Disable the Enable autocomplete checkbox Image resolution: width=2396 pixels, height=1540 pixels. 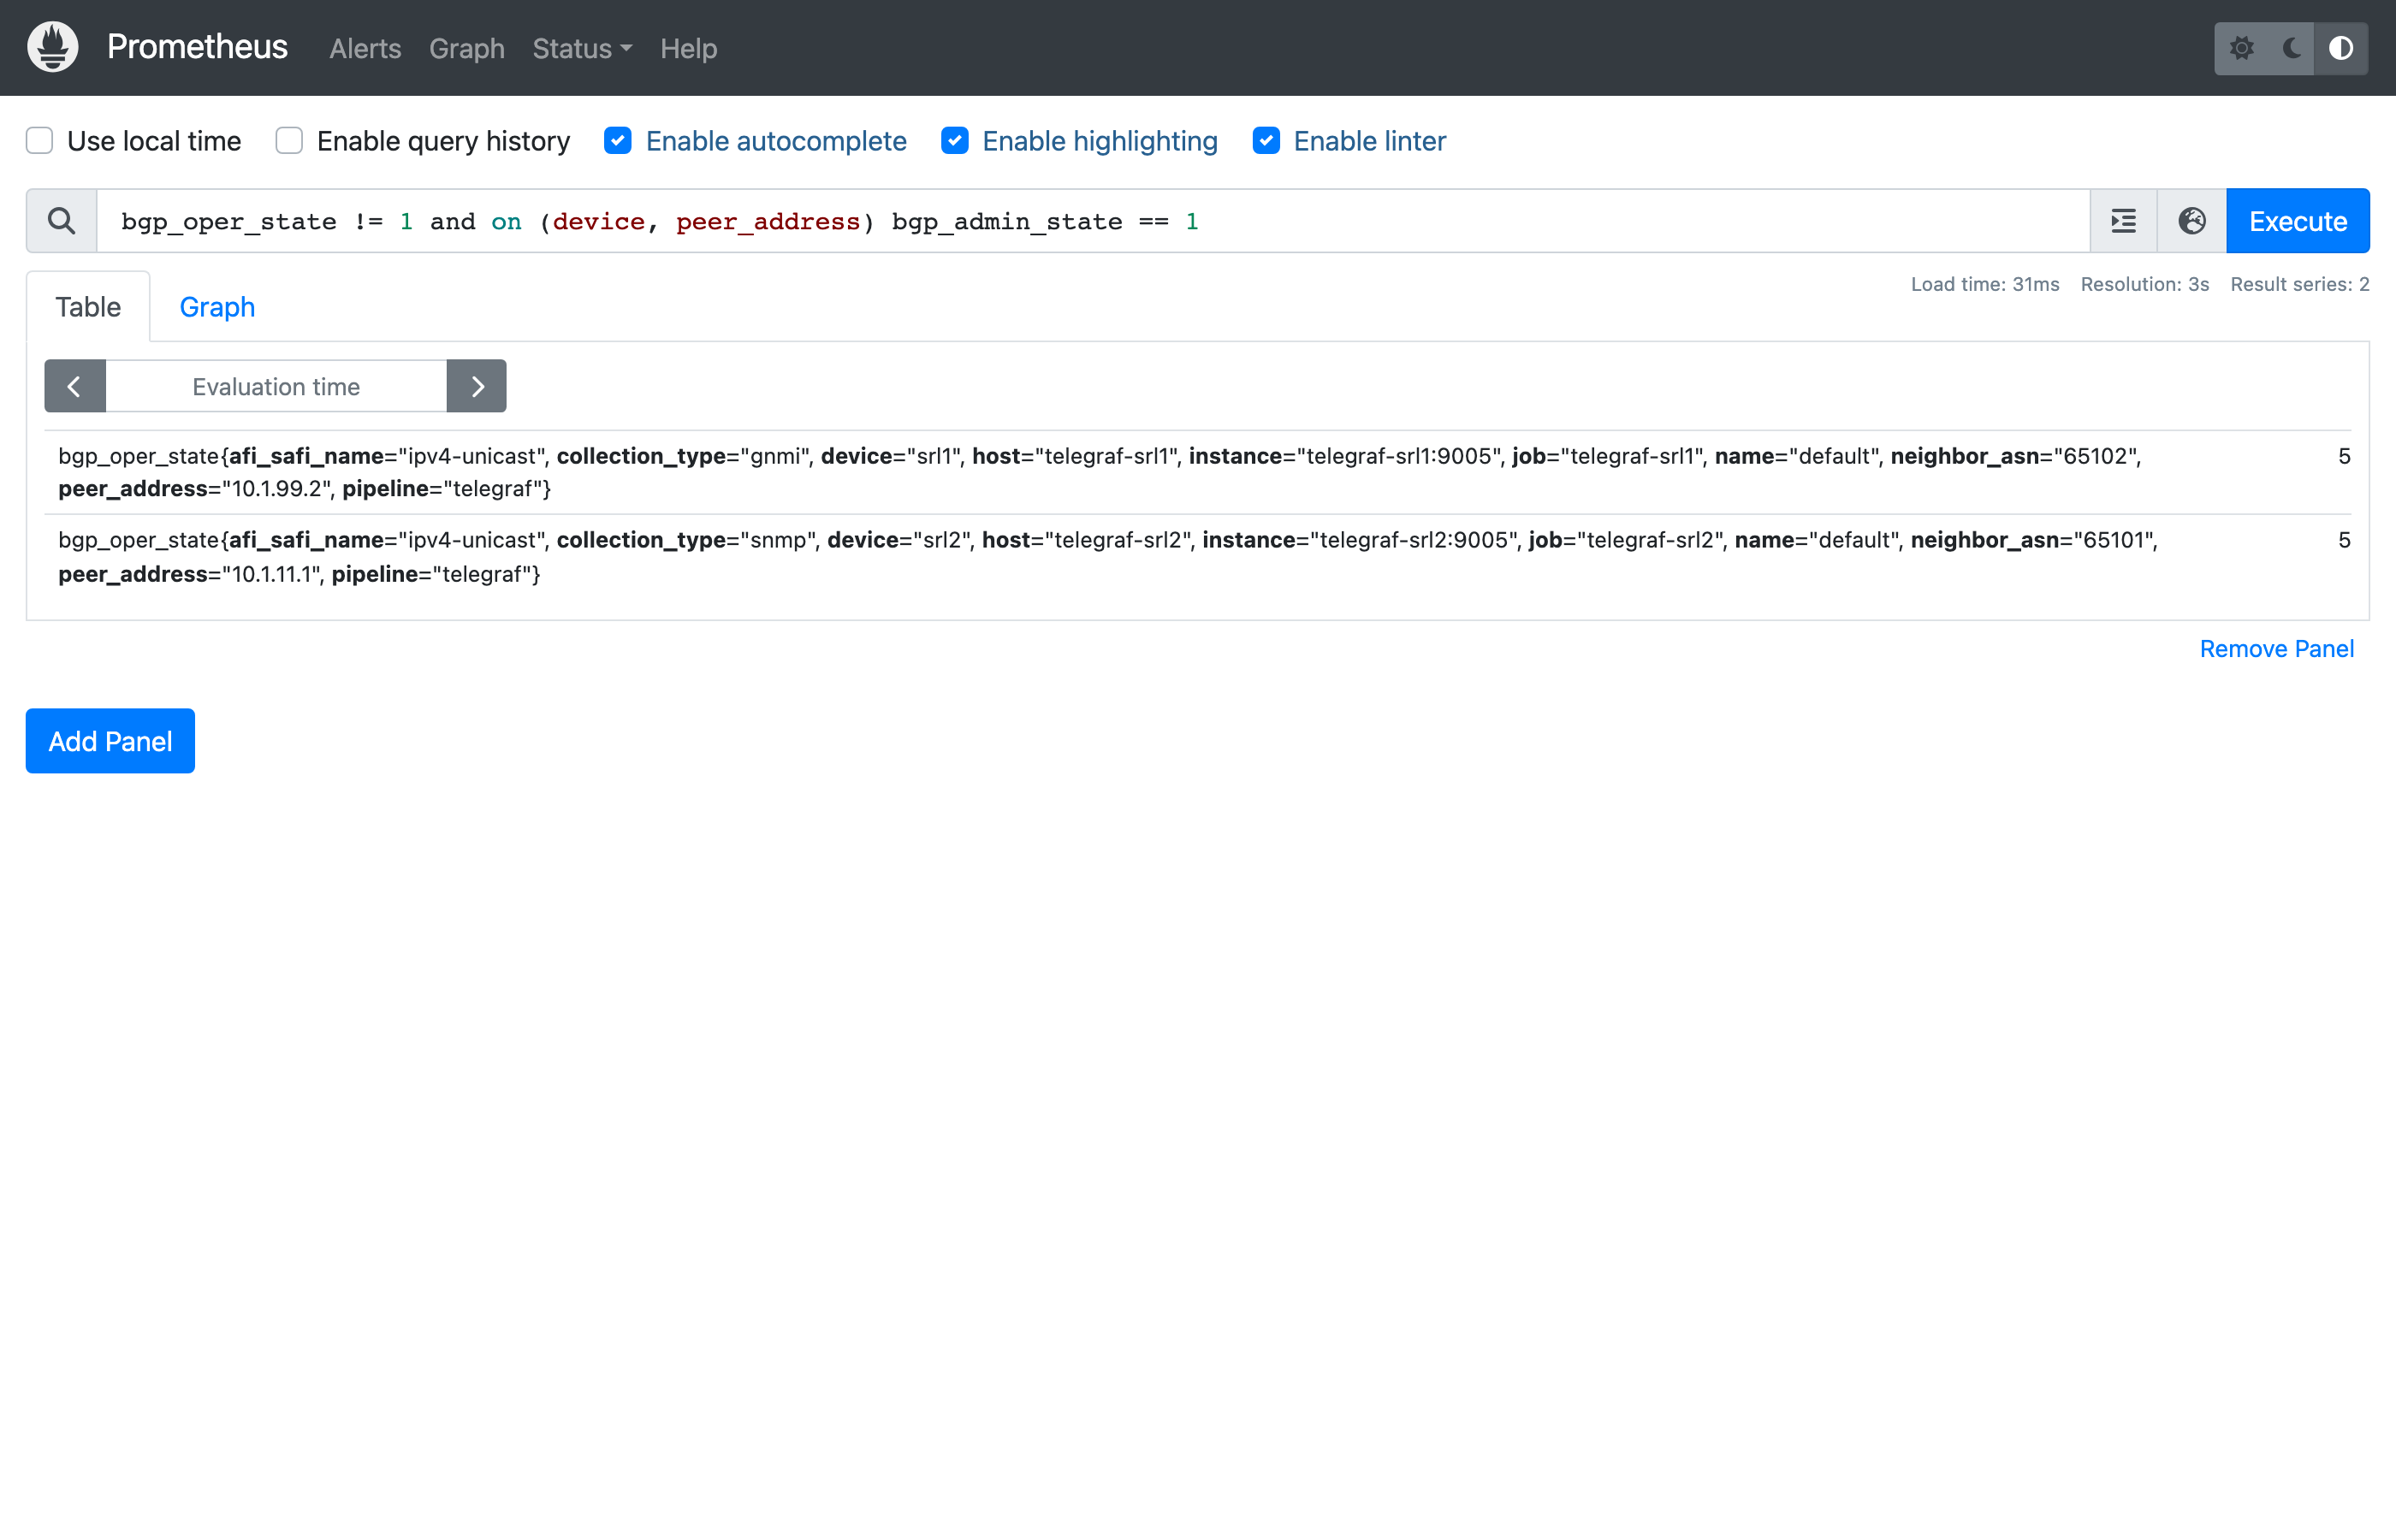coord(618,141)
